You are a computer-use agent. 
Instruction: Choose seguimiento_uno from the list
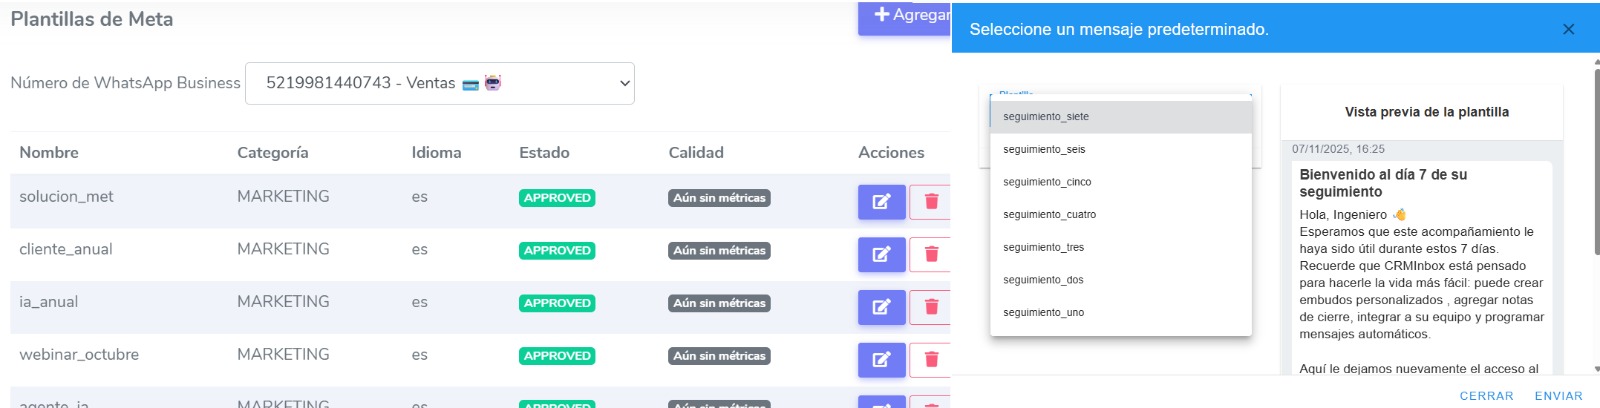[1121, 312]
